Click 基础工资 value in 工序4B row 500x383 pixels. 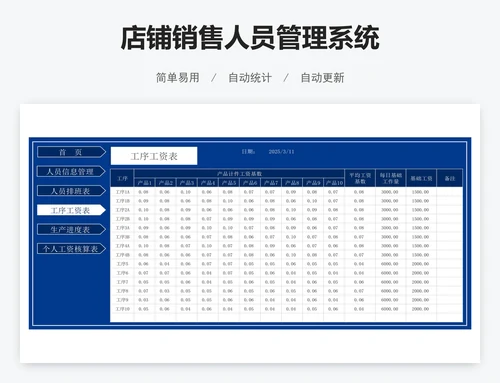[420, 255]
